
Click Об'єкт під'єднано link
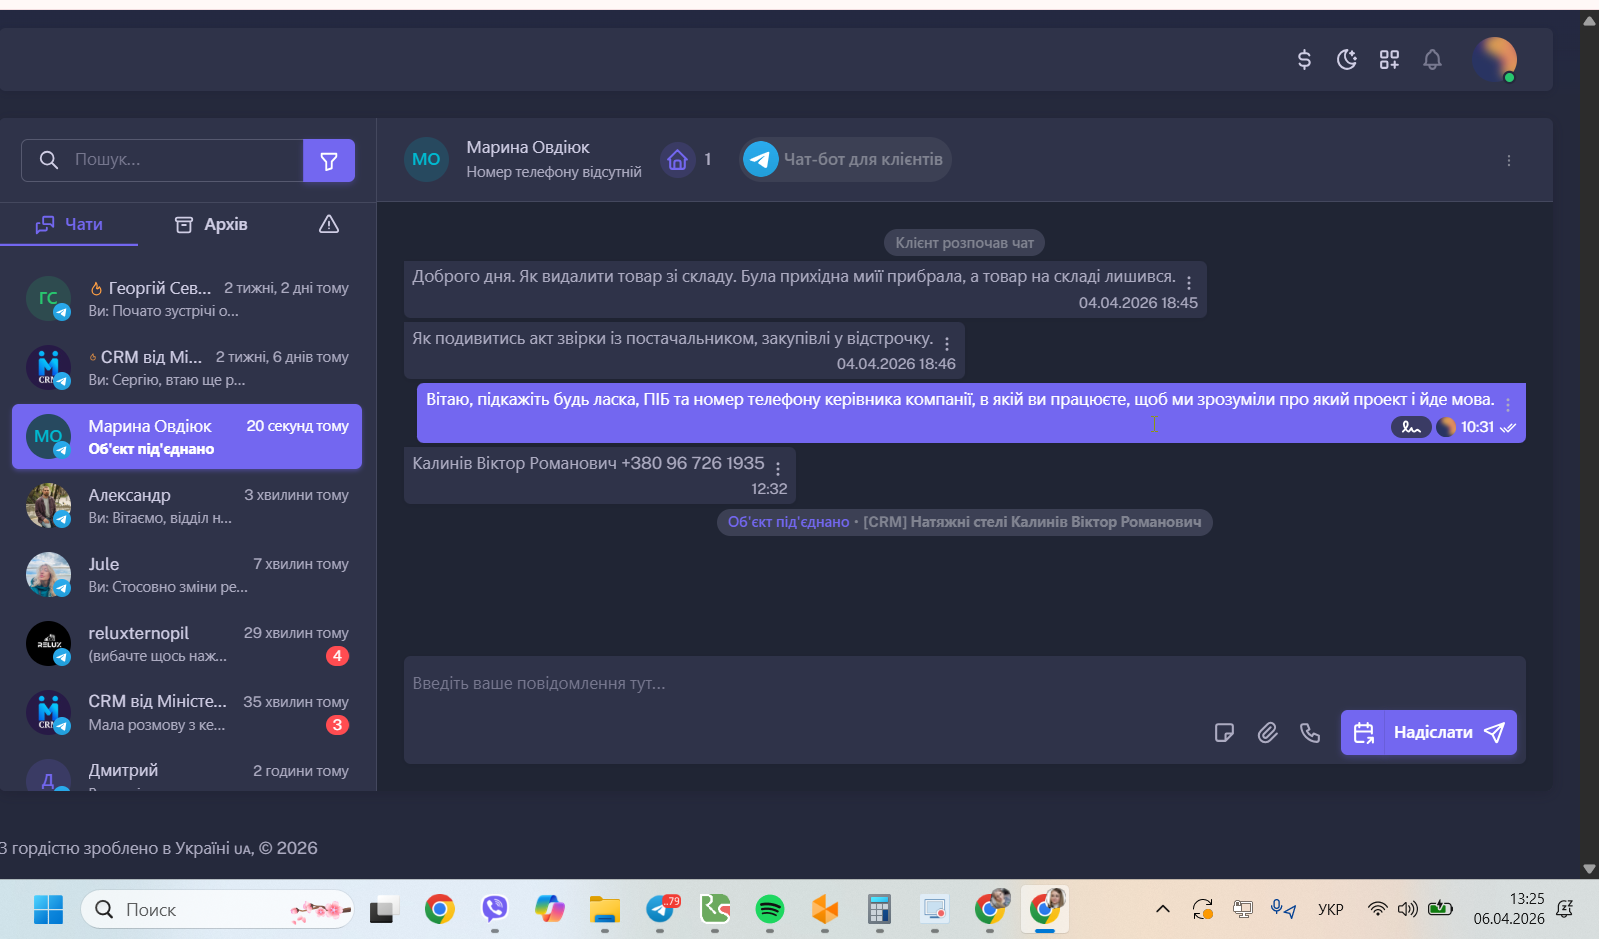point(788,522)
